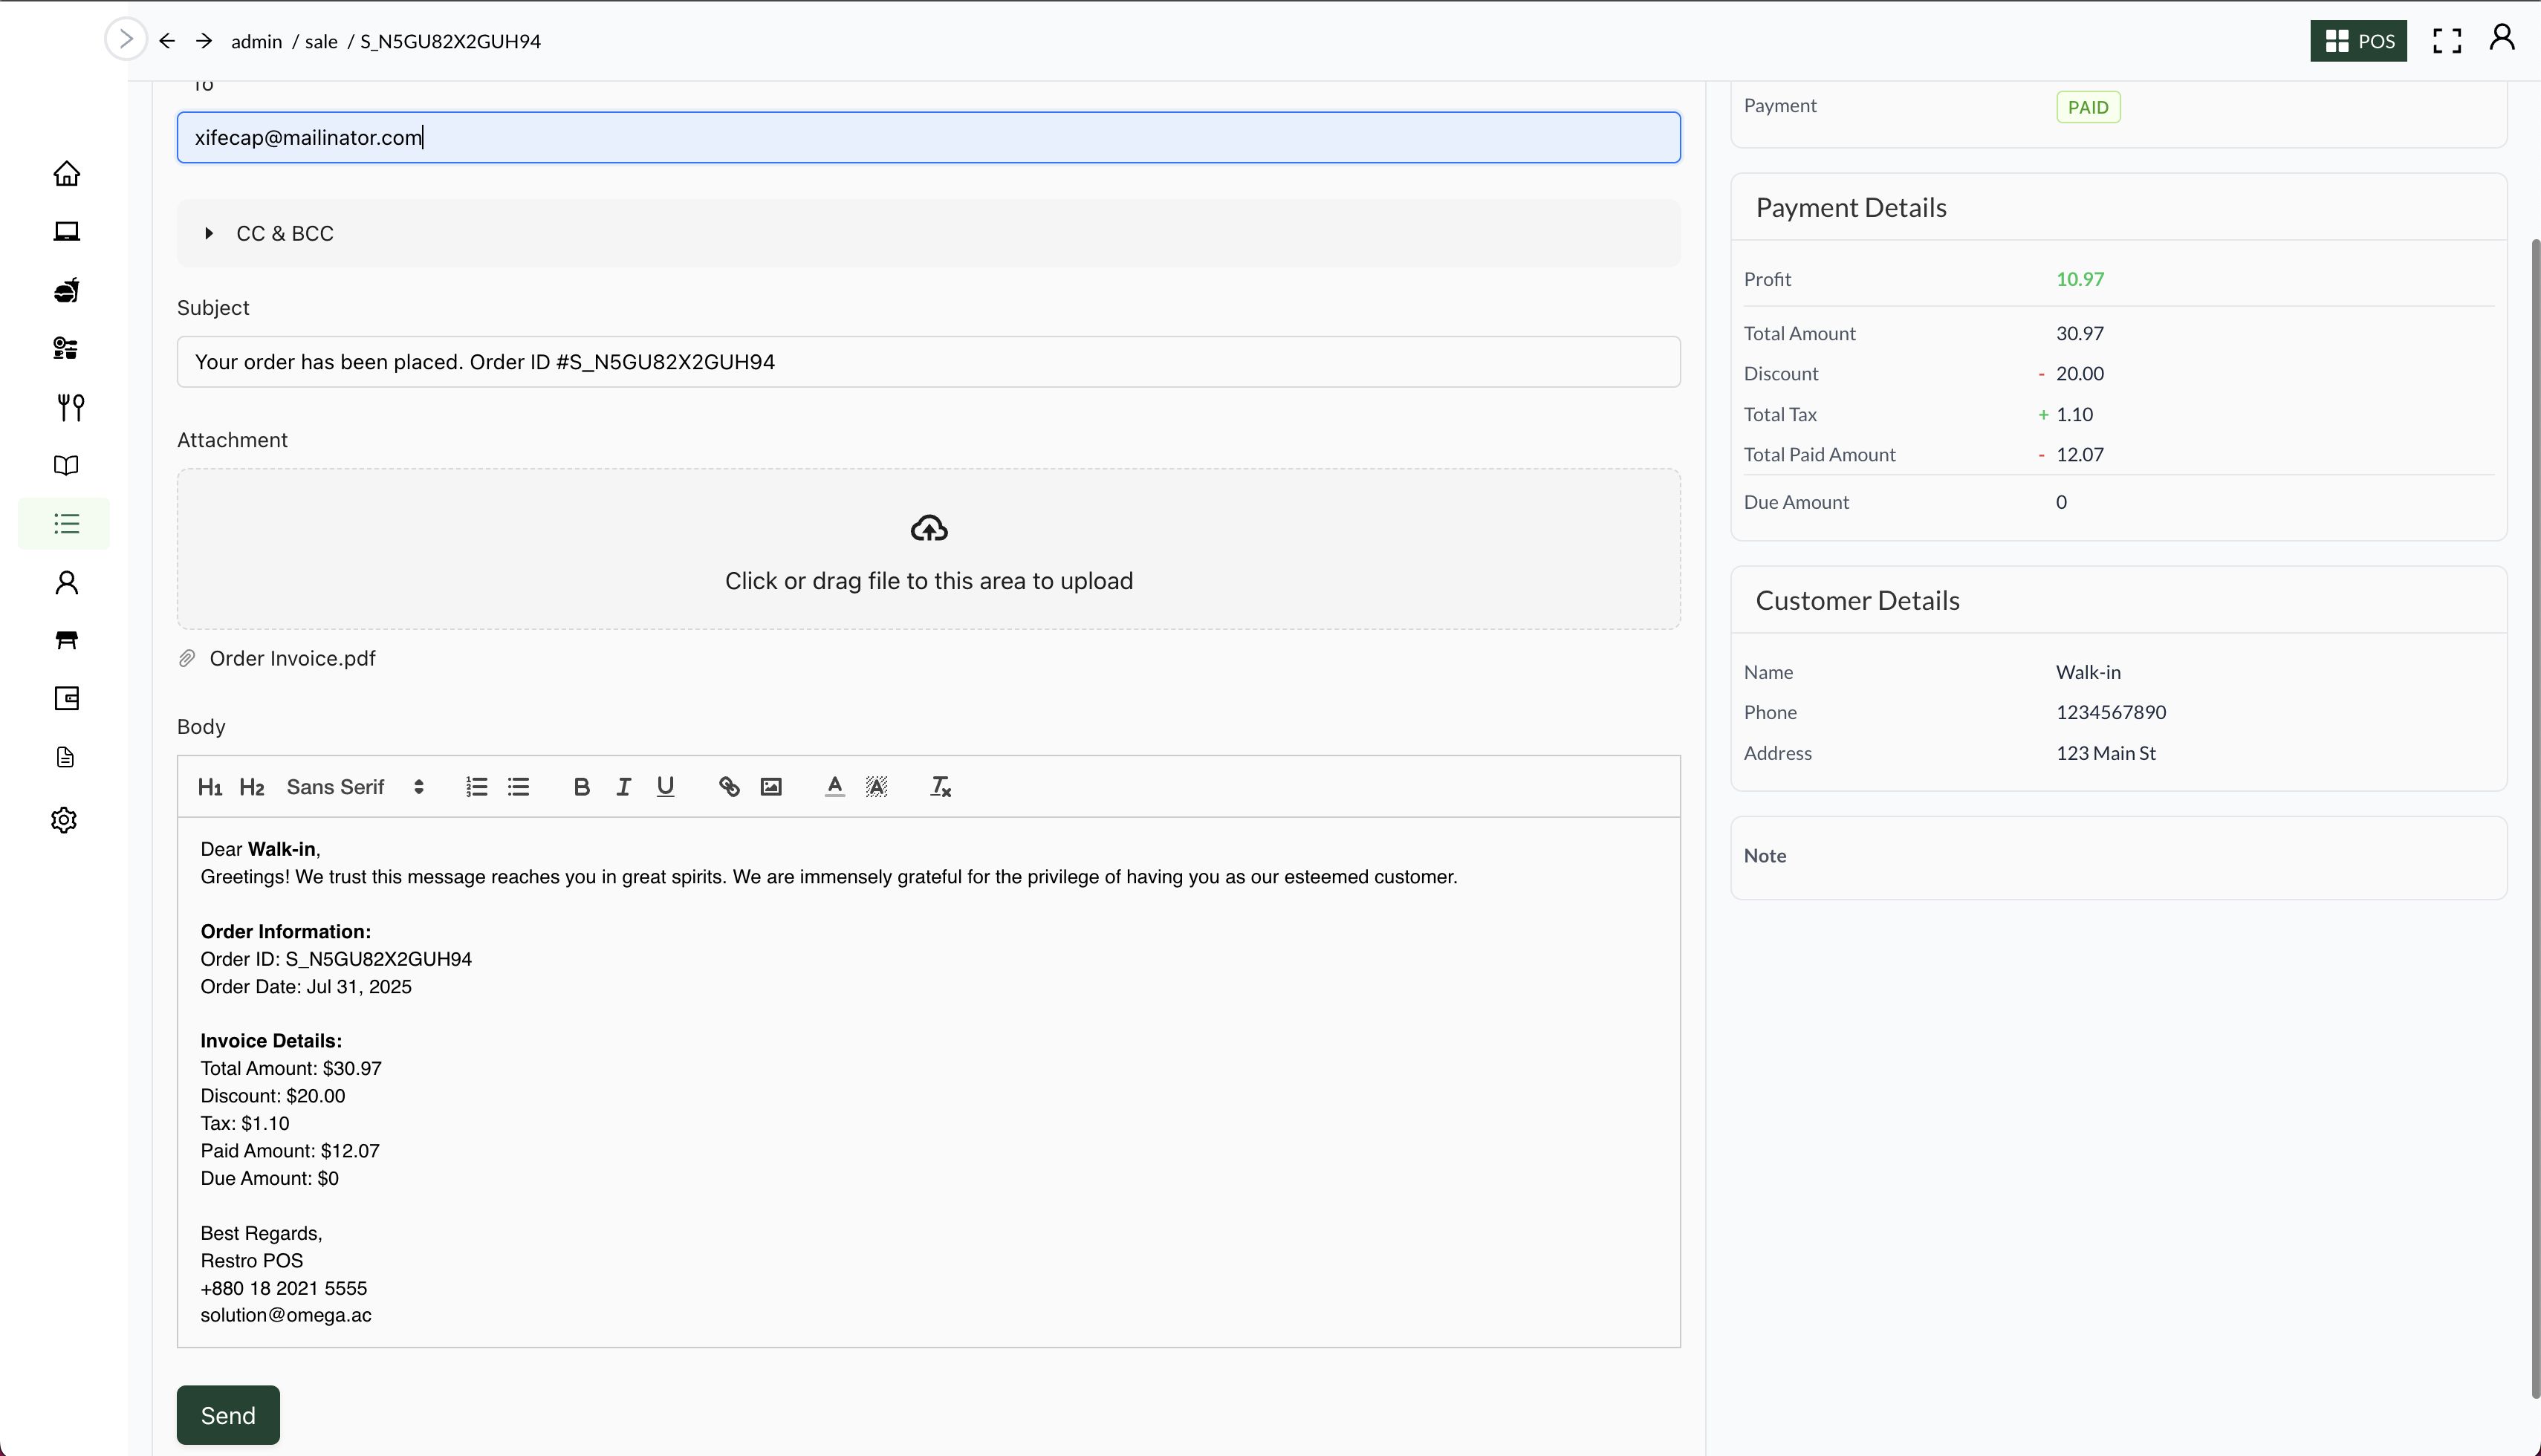The height and width of the screenshot is (1456, 2541).
Task: Open the POS screen button
Action: pyautogui.click(x=2358, y=41)
